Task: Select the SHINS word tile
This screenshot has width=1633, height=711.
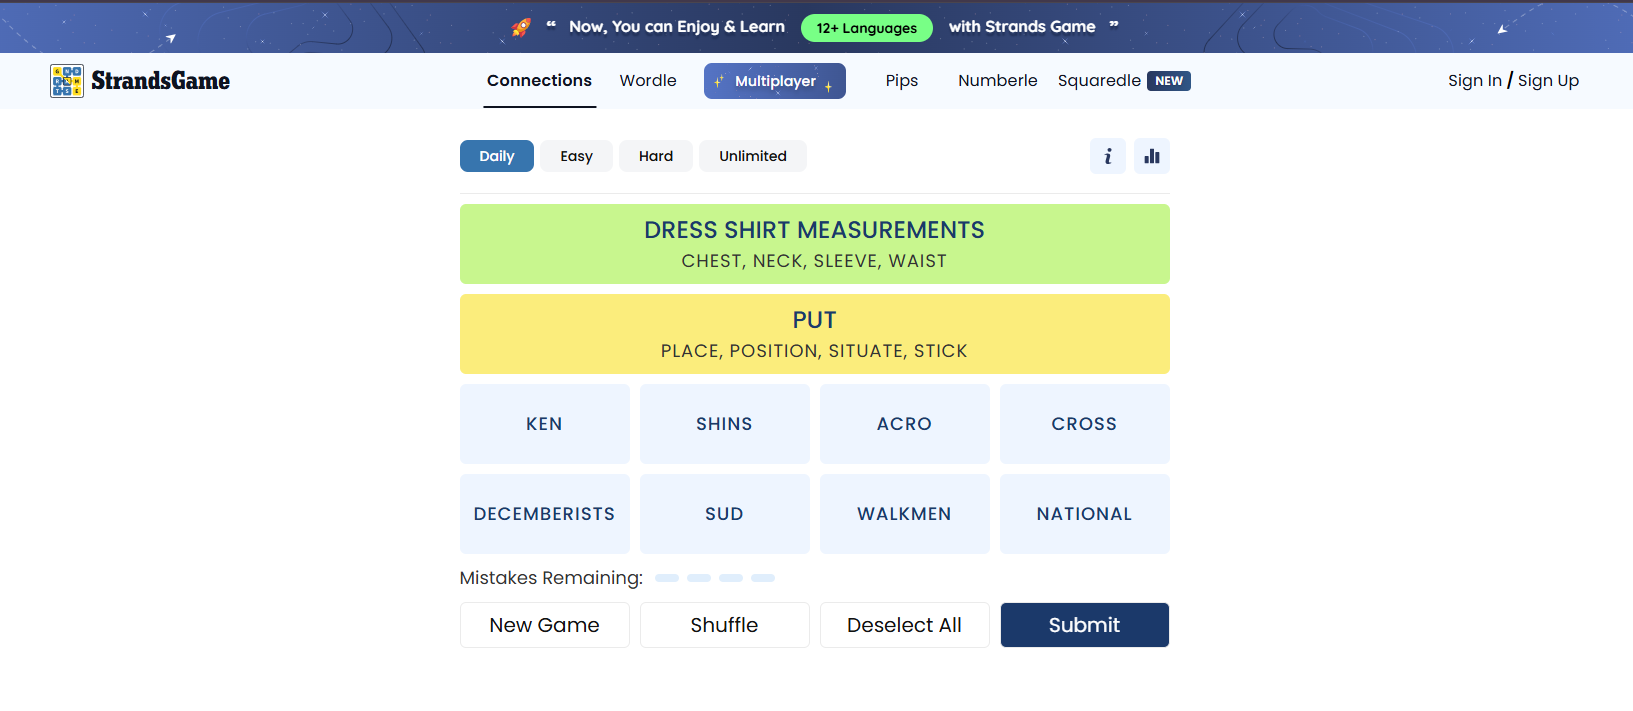Action: coord(725,424)
